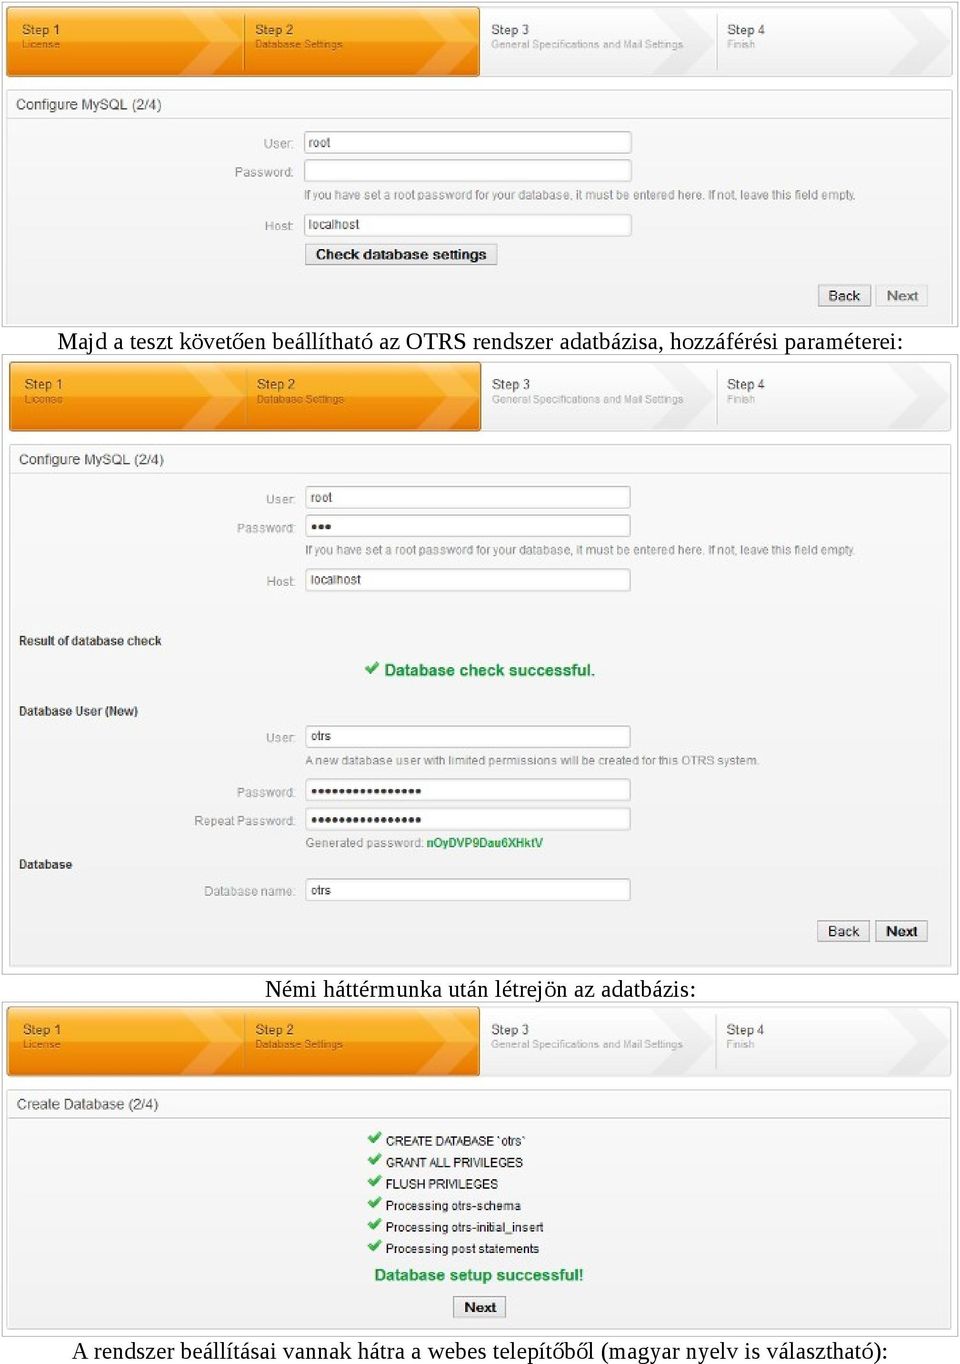Click 'A new database user with limited permissions' hint
This screenshot has width=960, height=1364.
click(x=532, y=761)
